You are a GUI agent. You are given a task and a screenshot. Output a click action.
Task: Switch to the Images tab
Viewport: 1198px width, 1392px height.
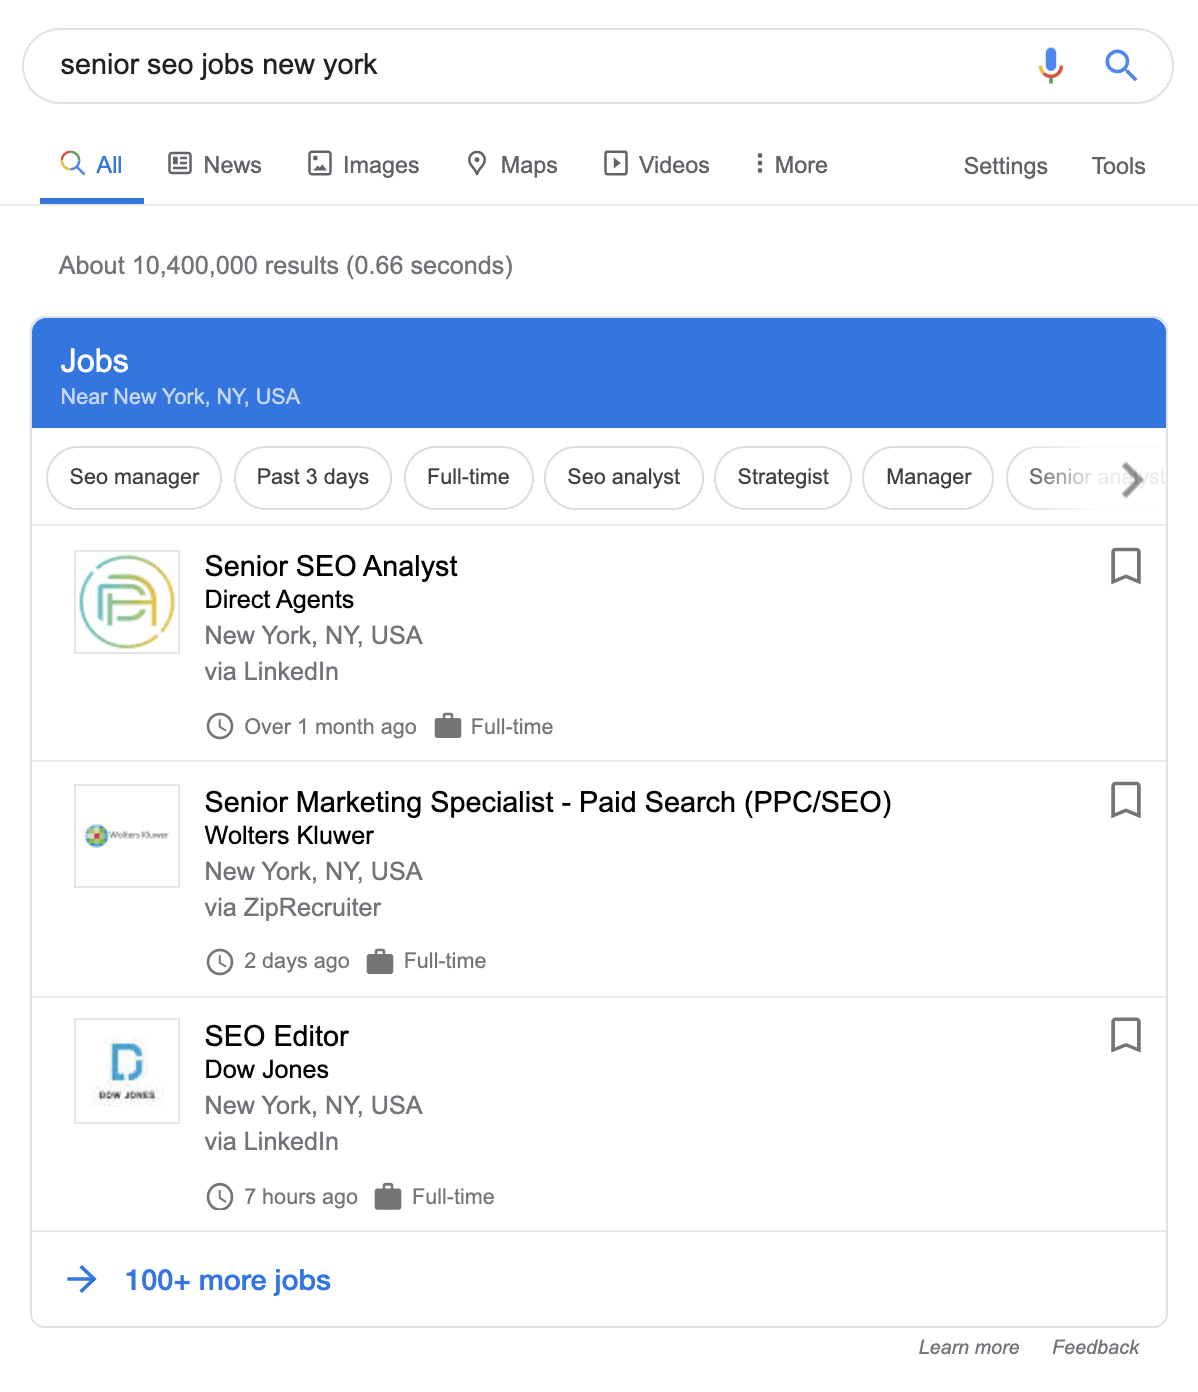[364, 165]
